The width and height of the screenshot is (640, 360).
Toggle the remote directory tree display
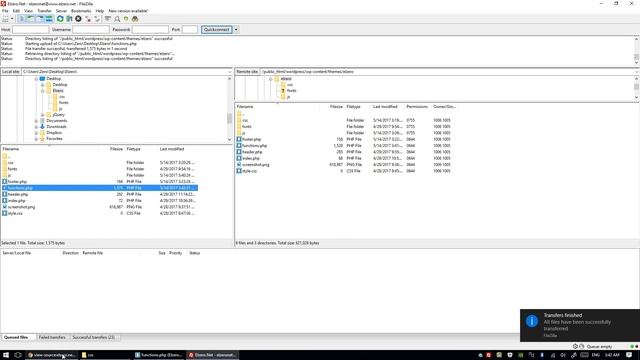(40, 19)
